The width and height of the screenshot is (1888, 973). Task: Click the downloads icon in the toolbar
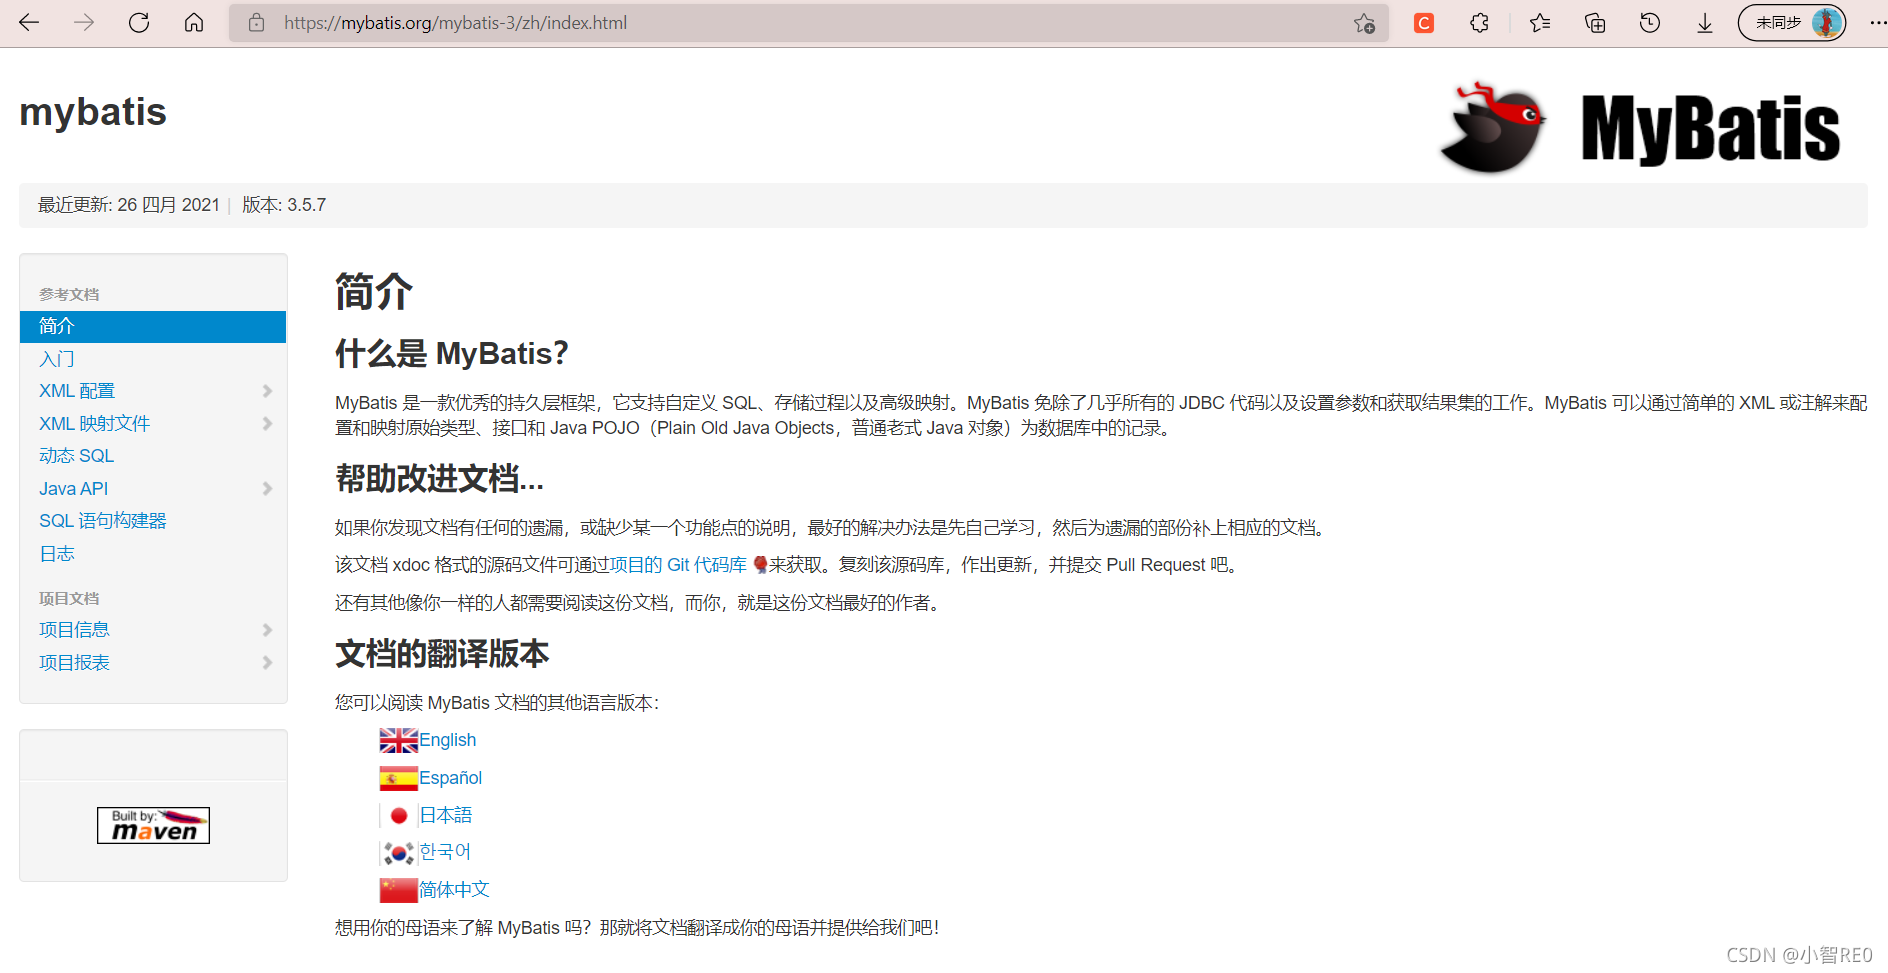(x=1704, y=22)
